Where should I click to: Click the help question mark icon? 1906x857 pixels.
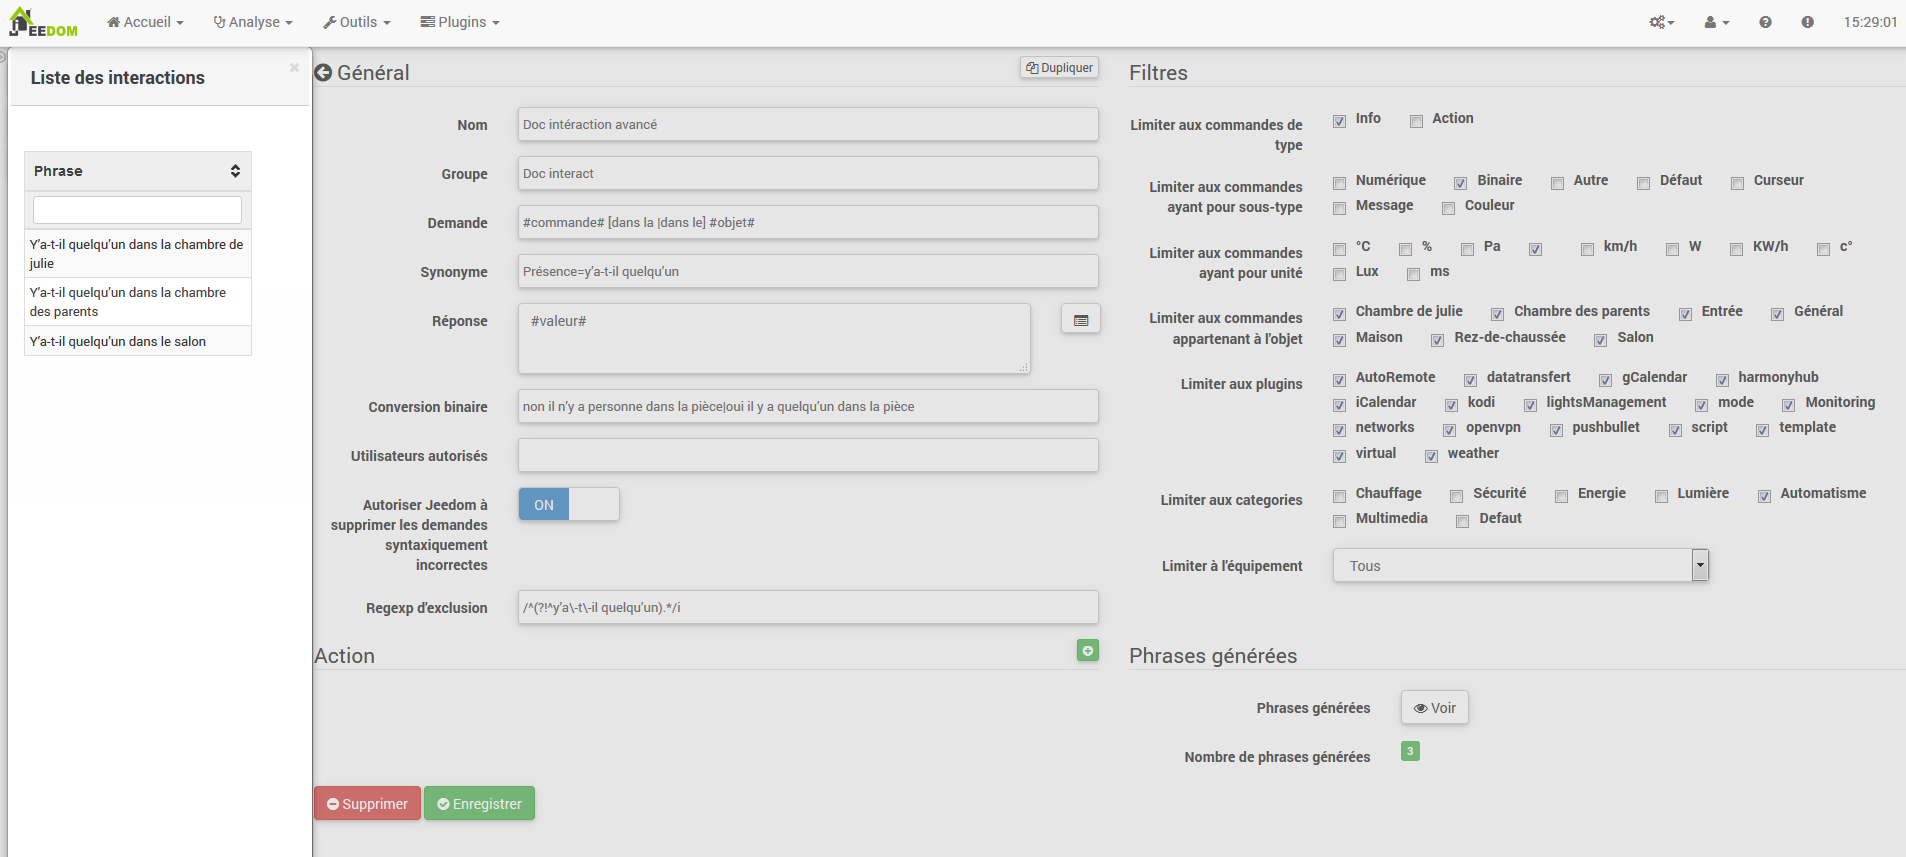tap(1765, 22)
